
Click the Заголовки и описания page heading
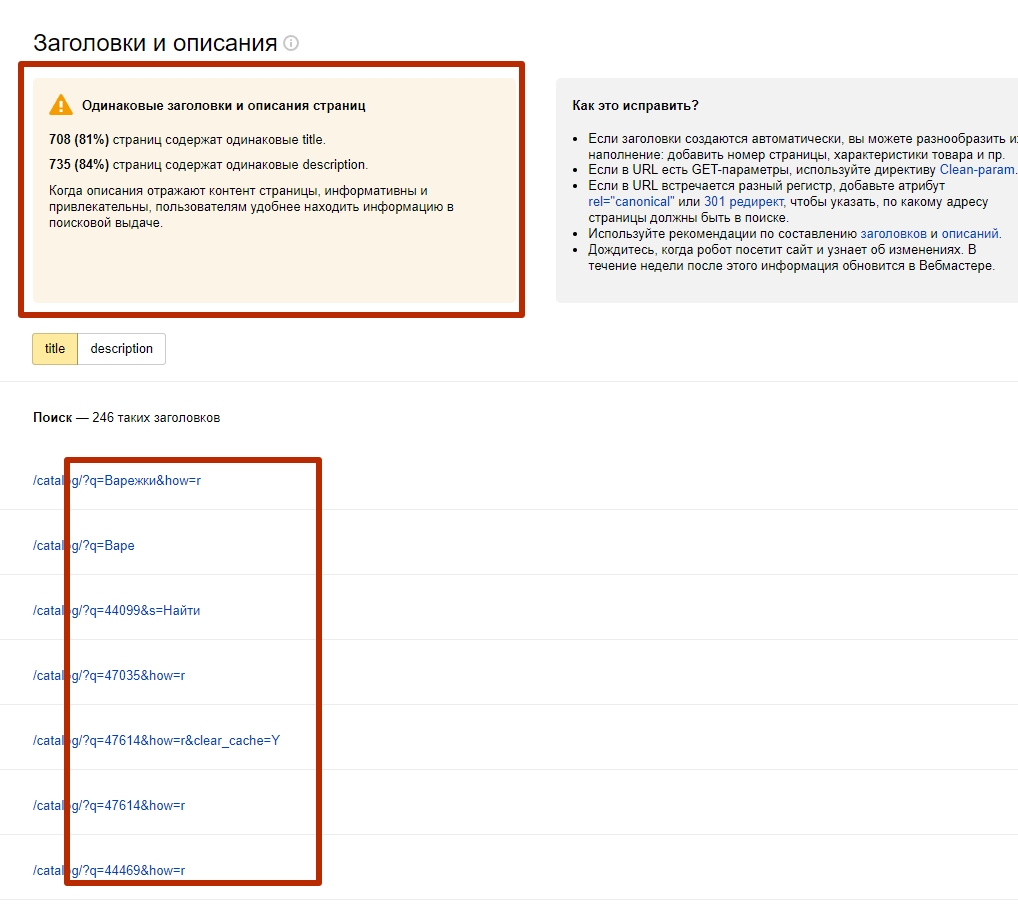(155, 43)
